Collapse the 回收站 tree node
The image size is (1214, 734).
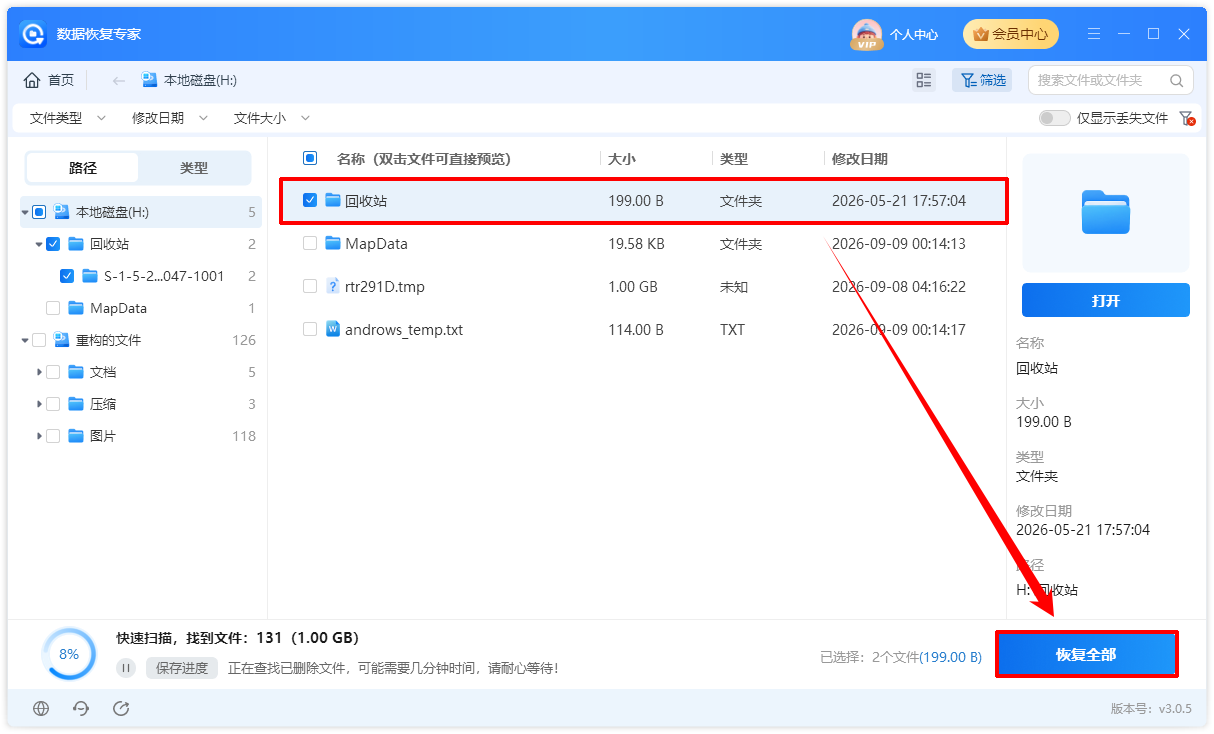(x=39, y=244)
